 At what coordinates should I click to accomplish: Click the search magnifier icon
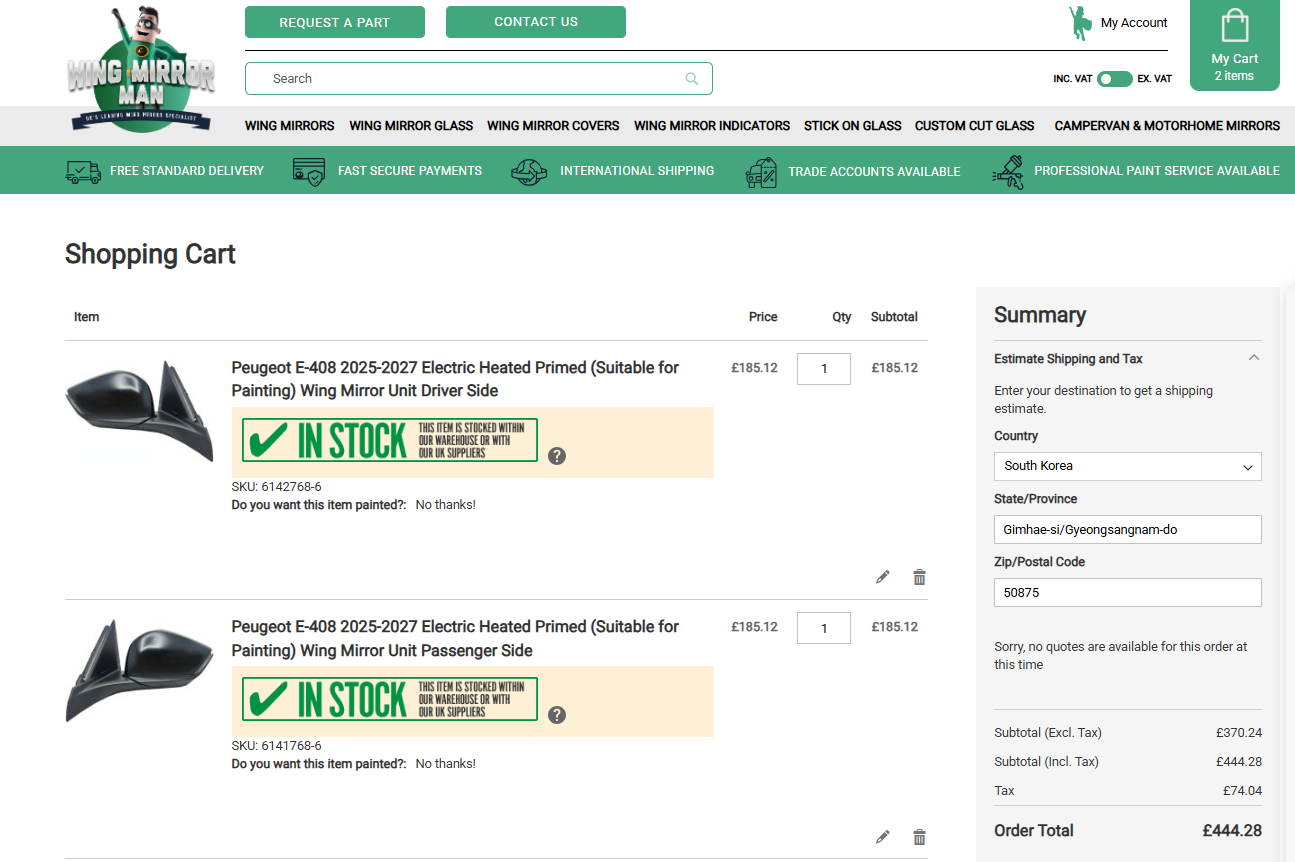tap(691, 78)
